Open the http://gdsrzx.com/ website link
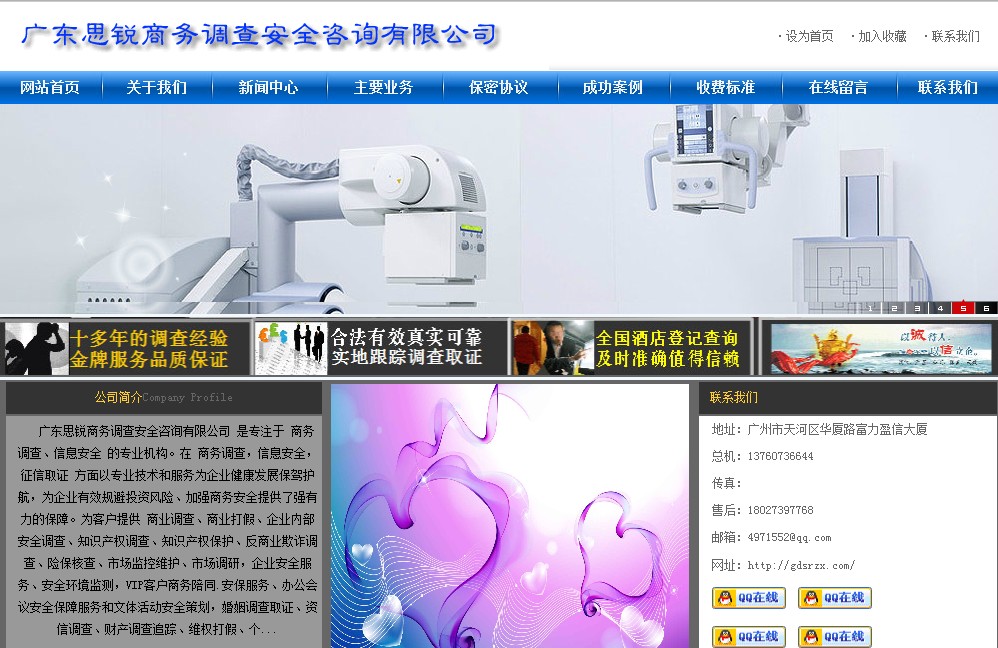This screenshot has height=648, width=998. [801, 565]
